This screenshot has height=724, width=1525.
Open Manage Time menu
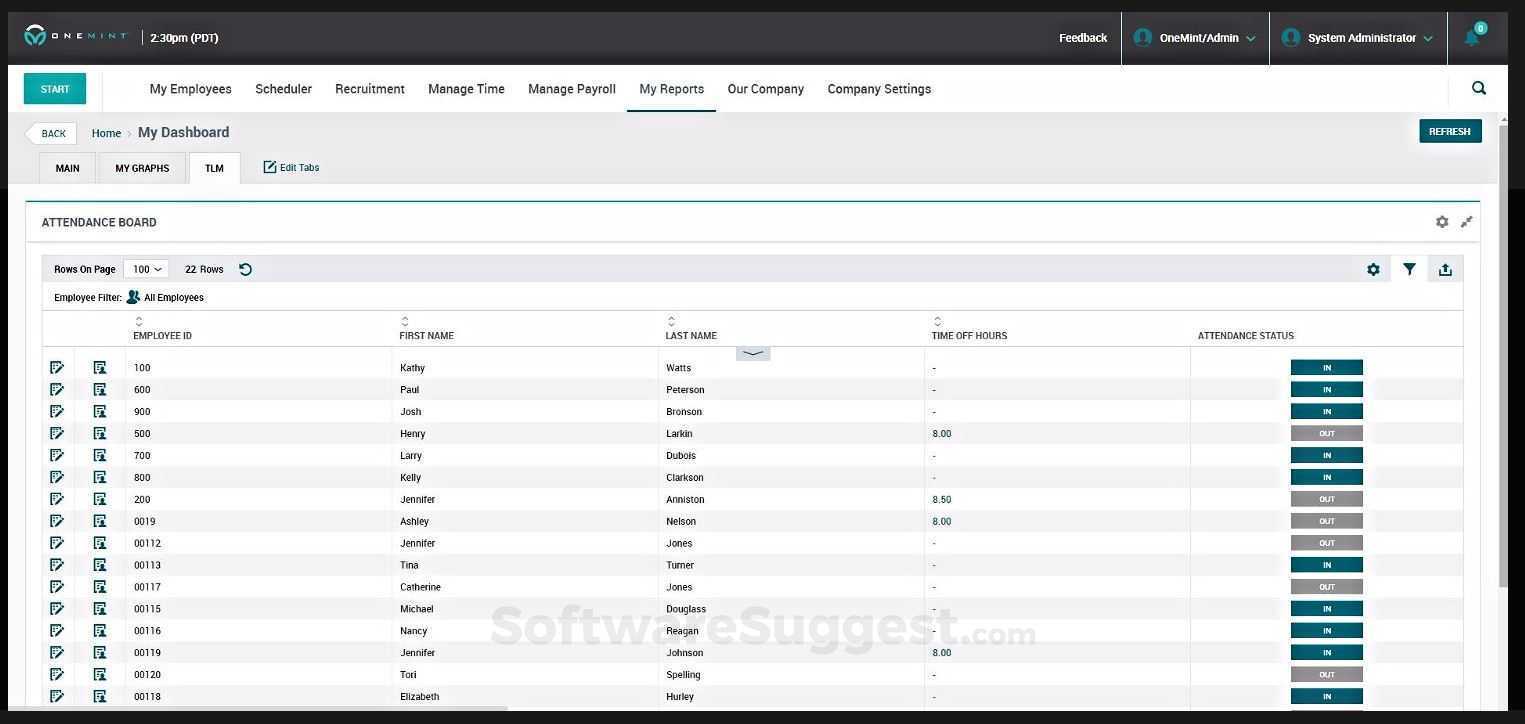pyautogui.click(x=466, y=89)
